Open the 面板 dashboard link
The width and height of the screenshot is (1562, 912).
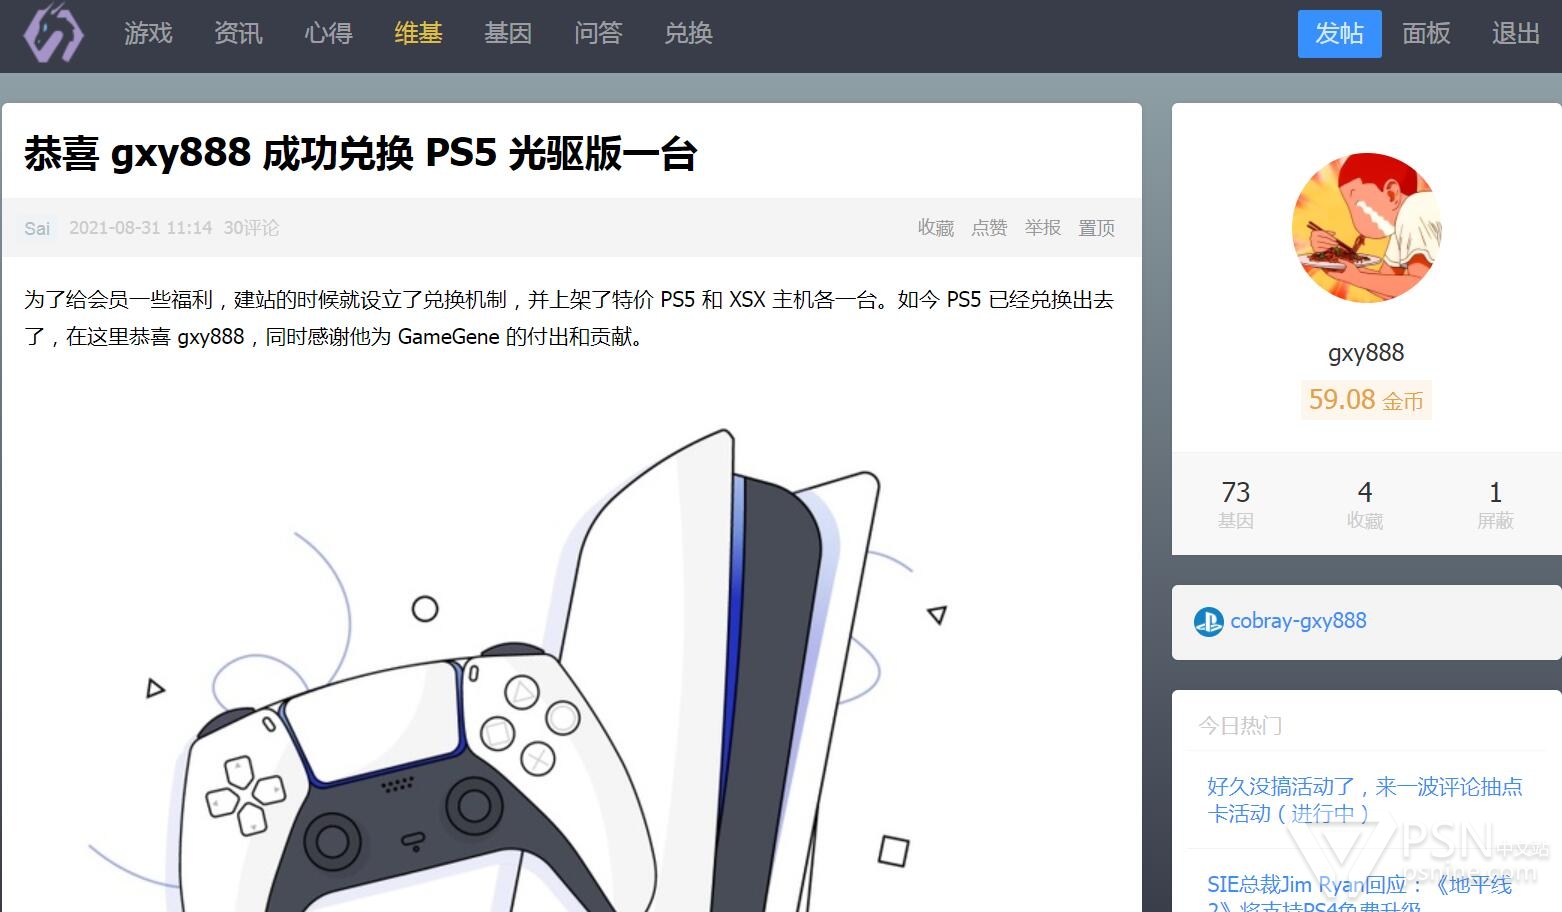coord(1426,34)
